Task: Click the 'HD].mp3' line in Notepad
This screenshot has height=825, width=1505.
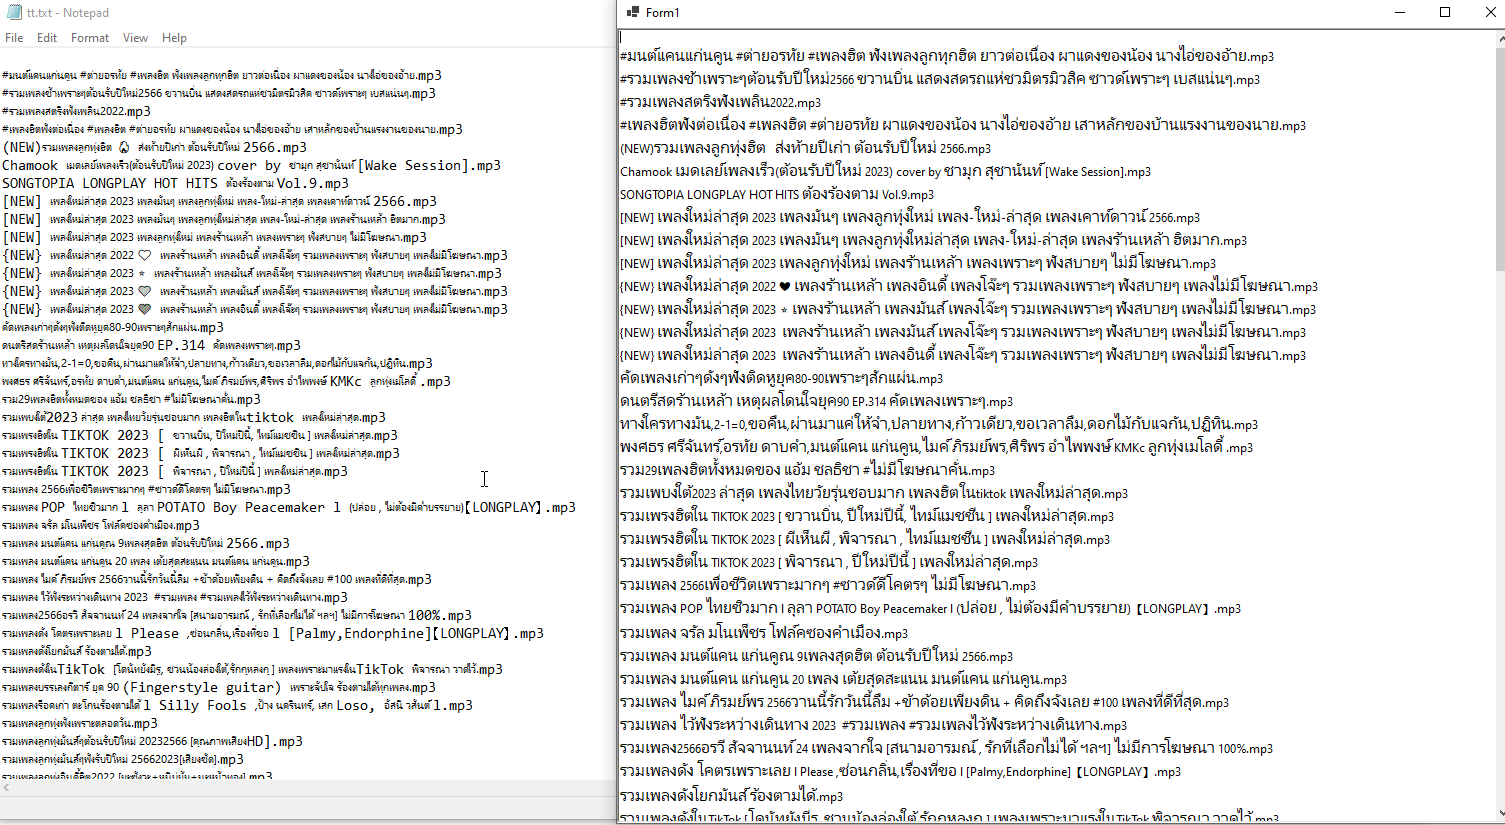Action: click(x=152, y=742)
